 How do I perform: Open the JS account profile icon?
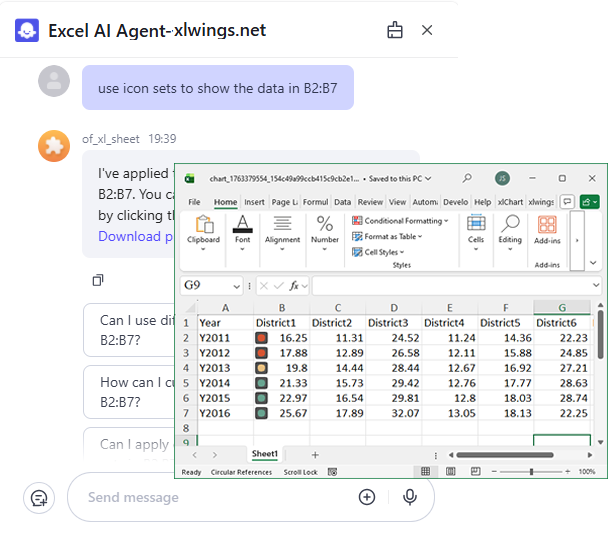(502, 178)
